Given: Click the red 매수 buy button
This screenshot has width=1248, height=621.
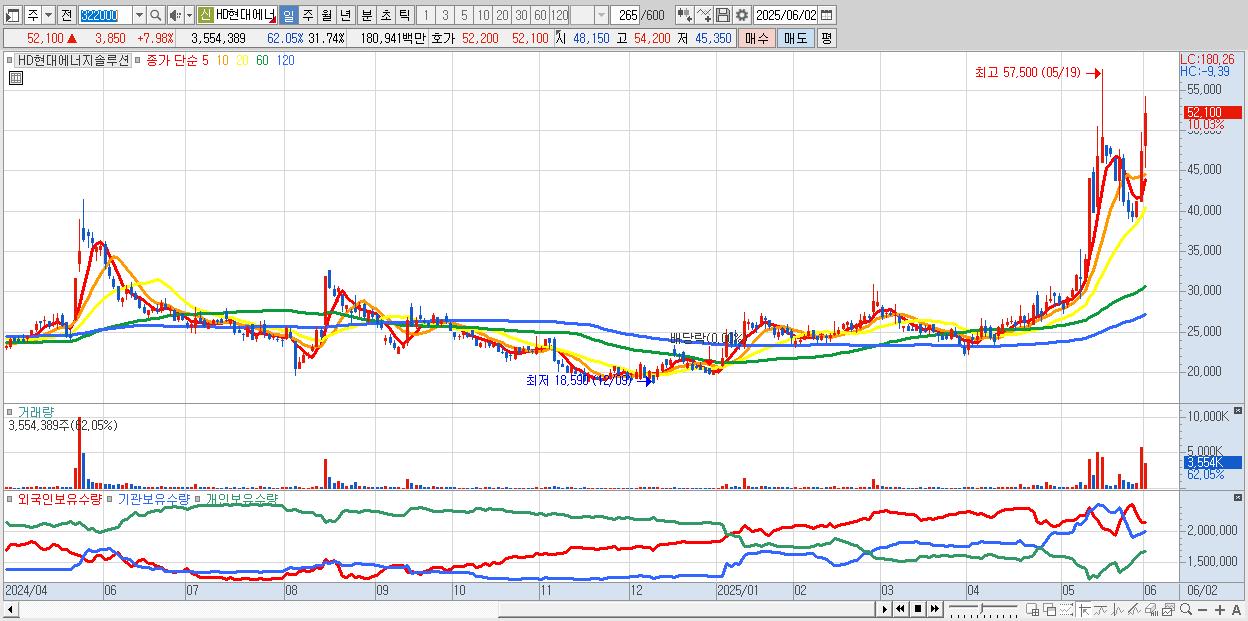Looking at the screenshot, I should (x=757, y=38).
